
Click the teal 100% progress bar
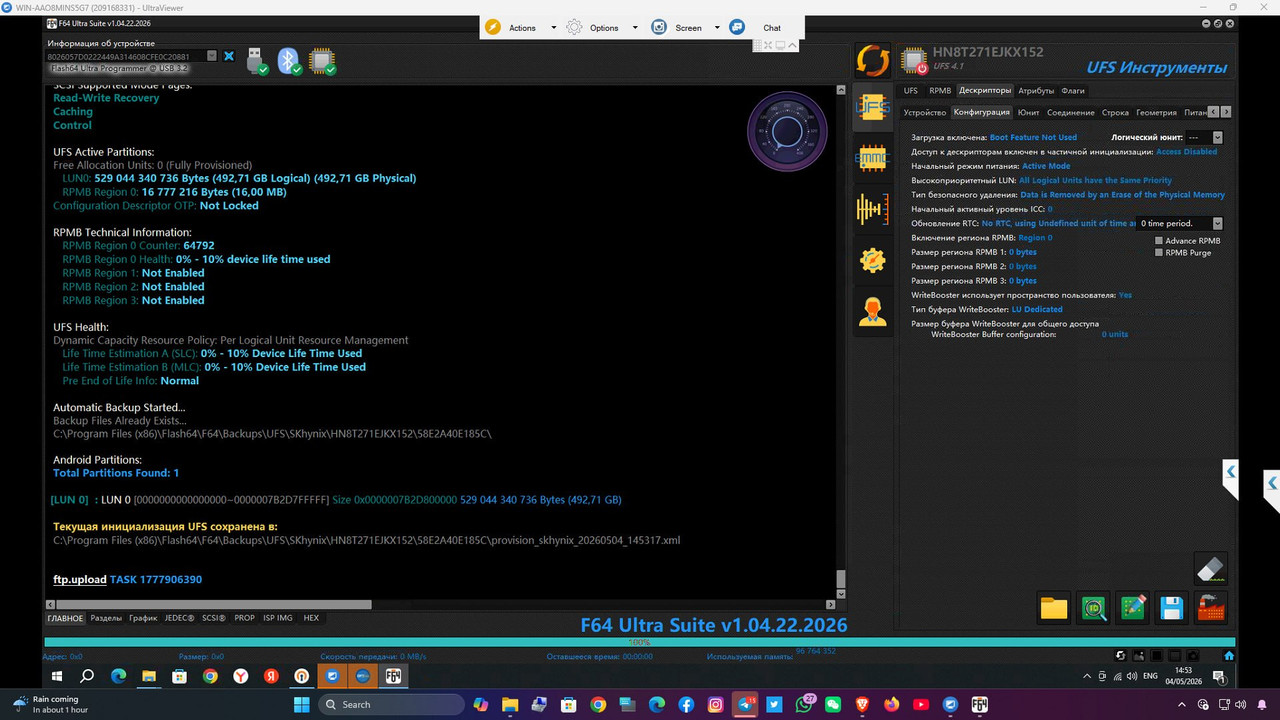(640, 642)
